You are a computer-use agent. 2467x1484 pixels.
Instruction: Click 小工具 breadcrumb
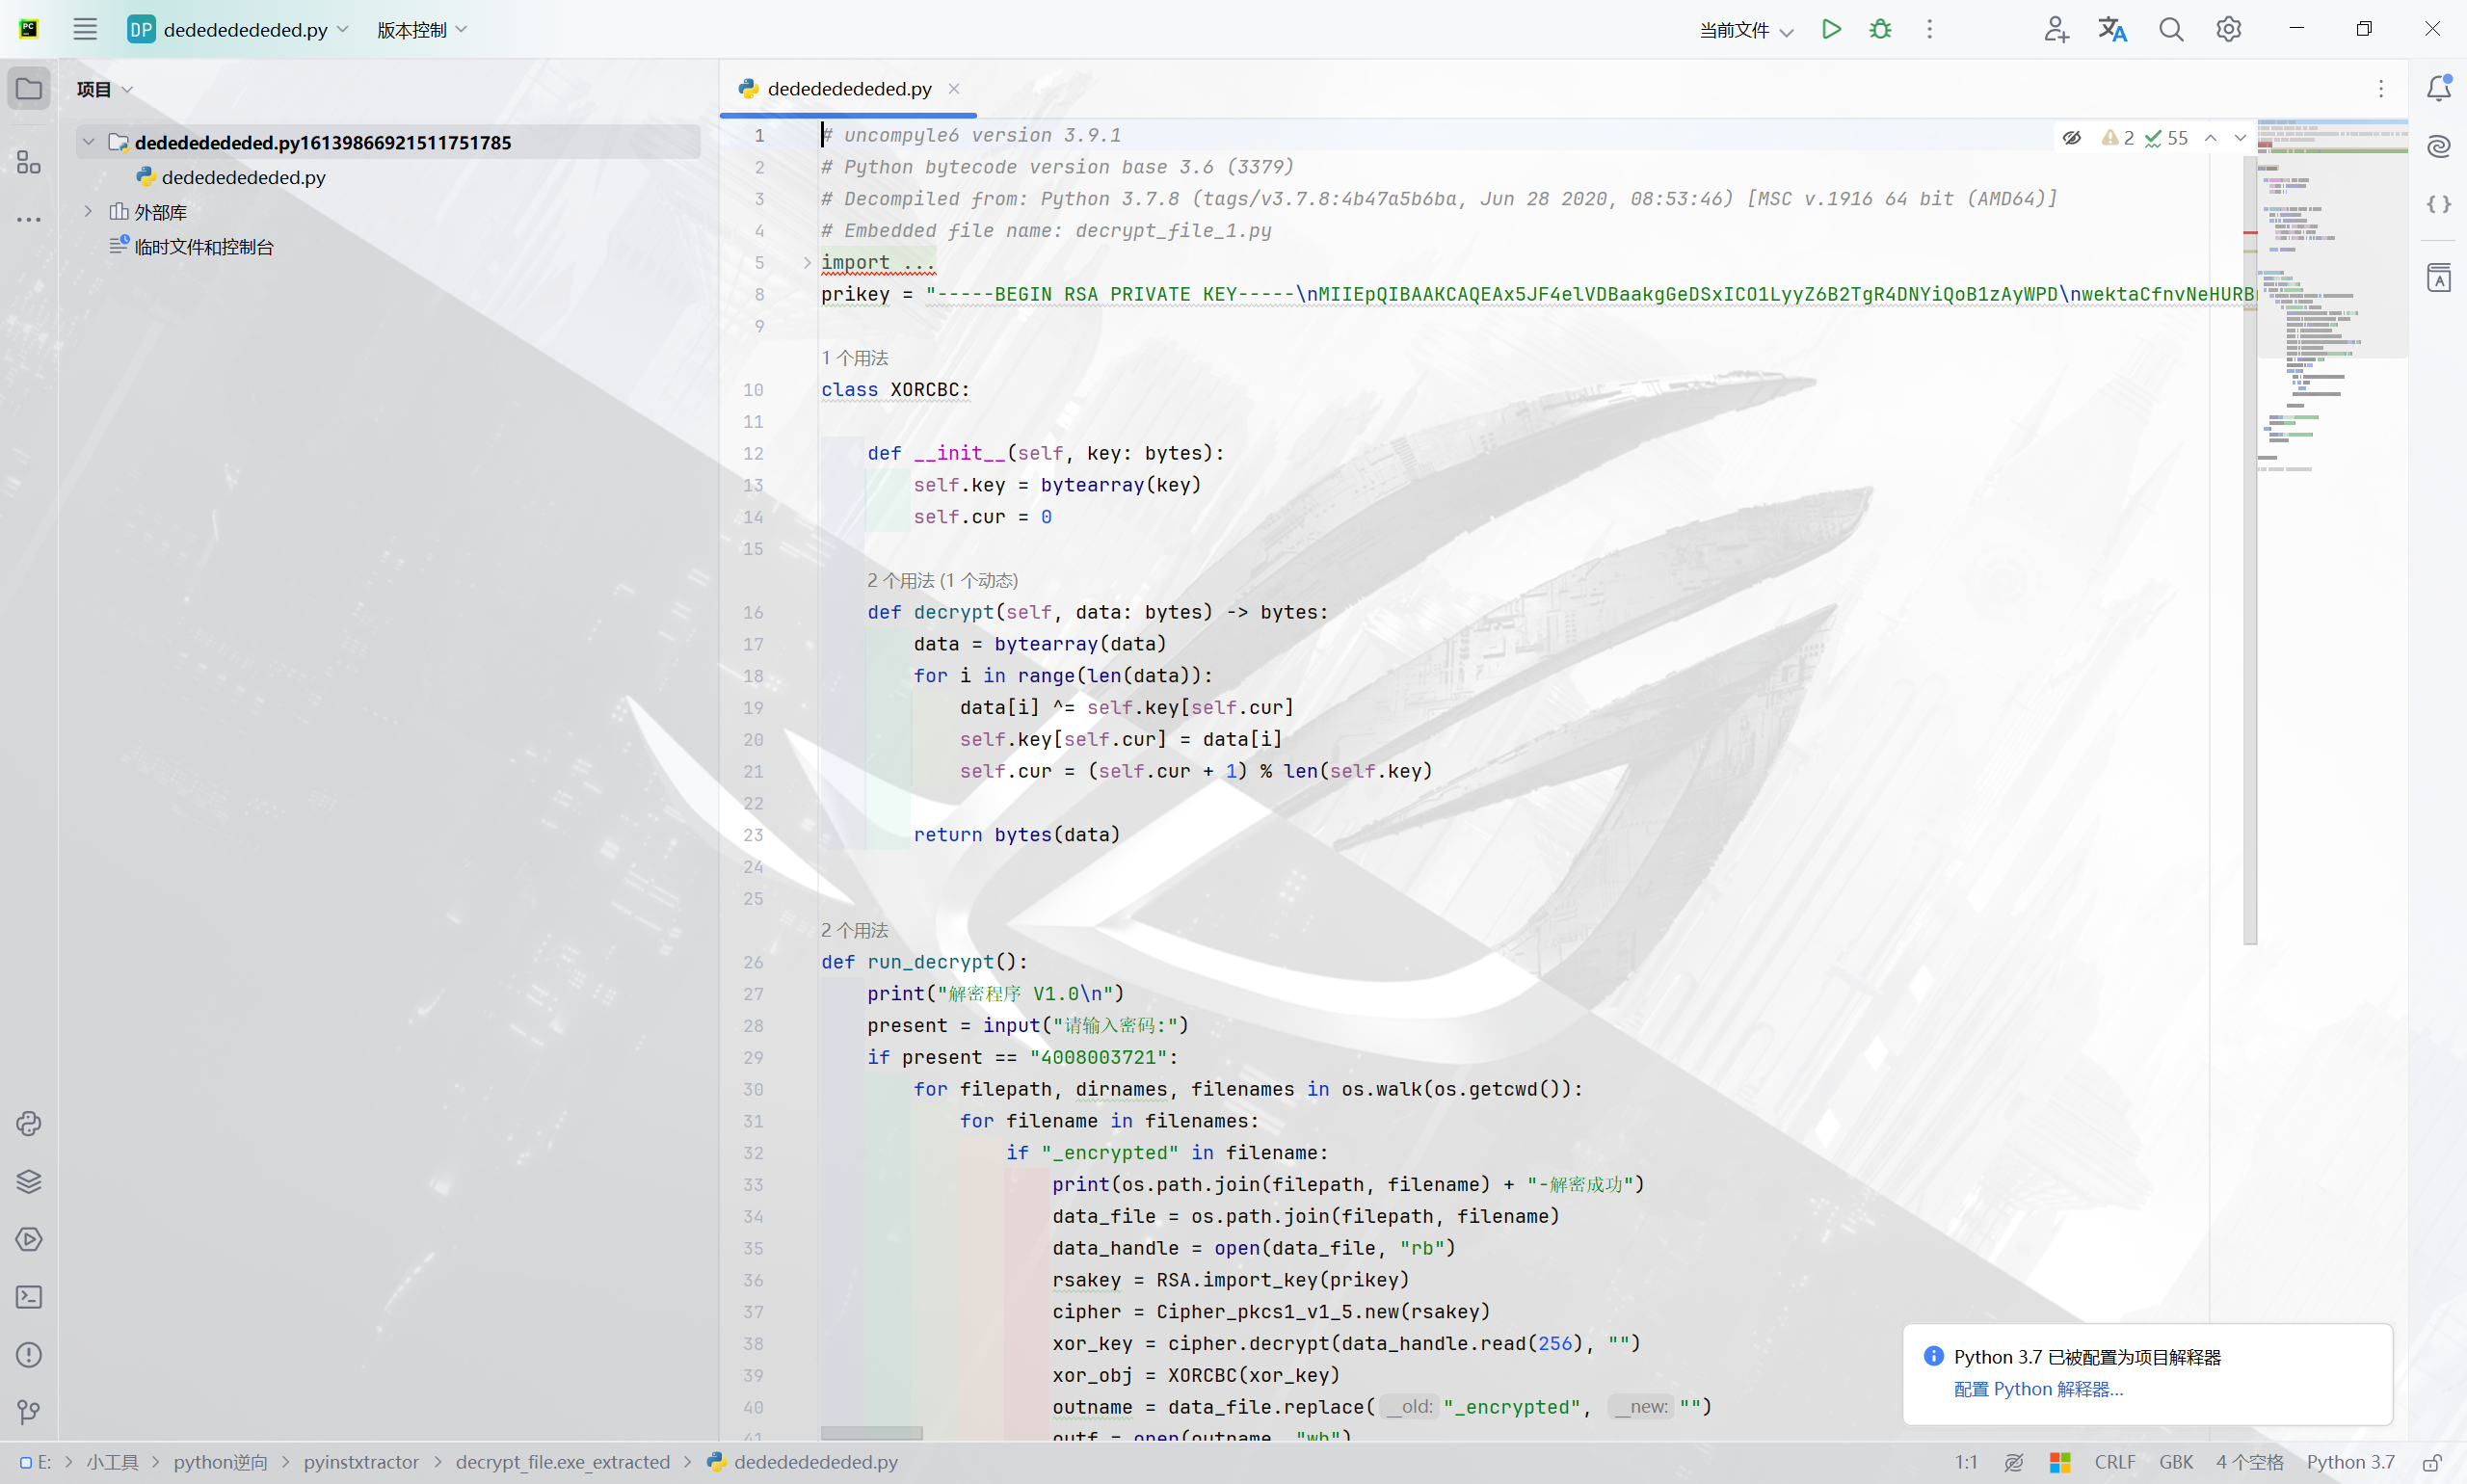point(112,1462)
